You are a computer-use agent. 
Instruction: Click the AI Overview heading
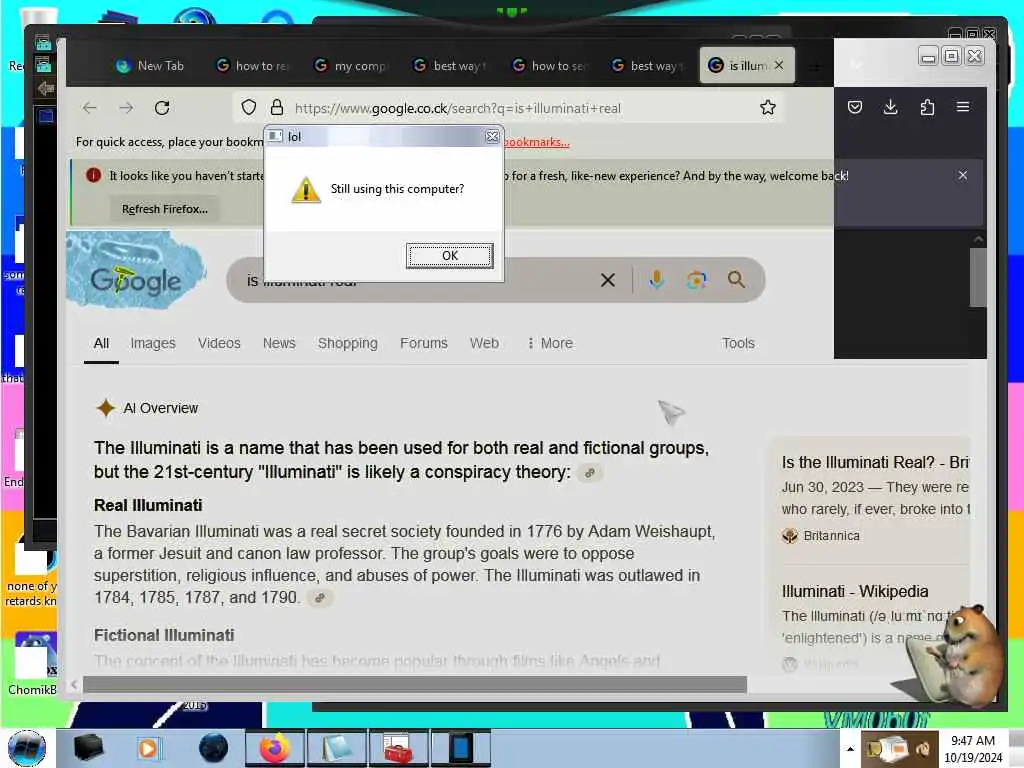161,408
